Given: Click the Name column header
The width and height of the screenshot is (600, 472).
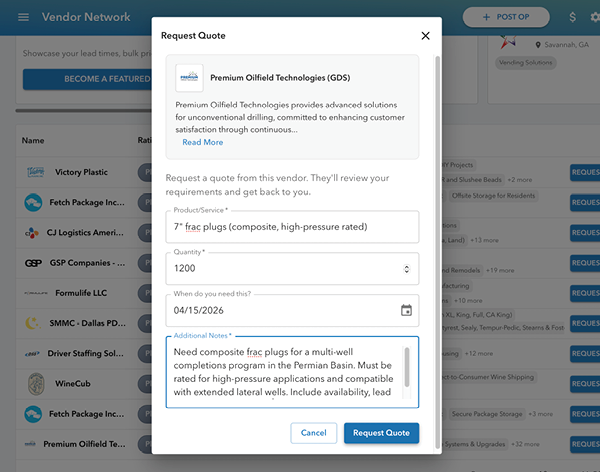Looking at the screenshot, I should [x=33, y=140].
